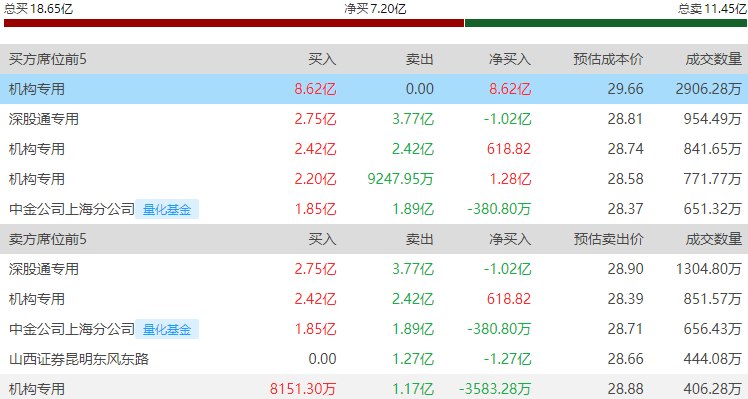
Task: Select 山西证券昆明东风东路 seller row
Action: [x=374, y=359]
